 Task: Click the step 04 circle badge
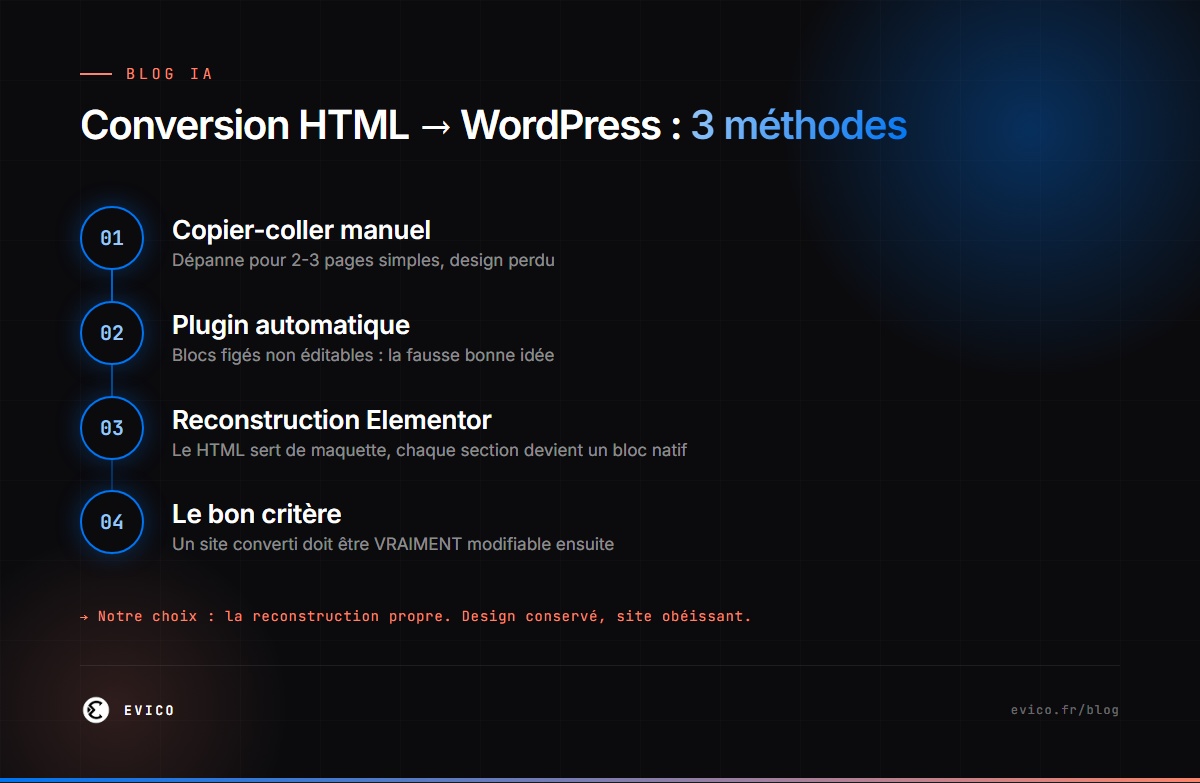112,522
